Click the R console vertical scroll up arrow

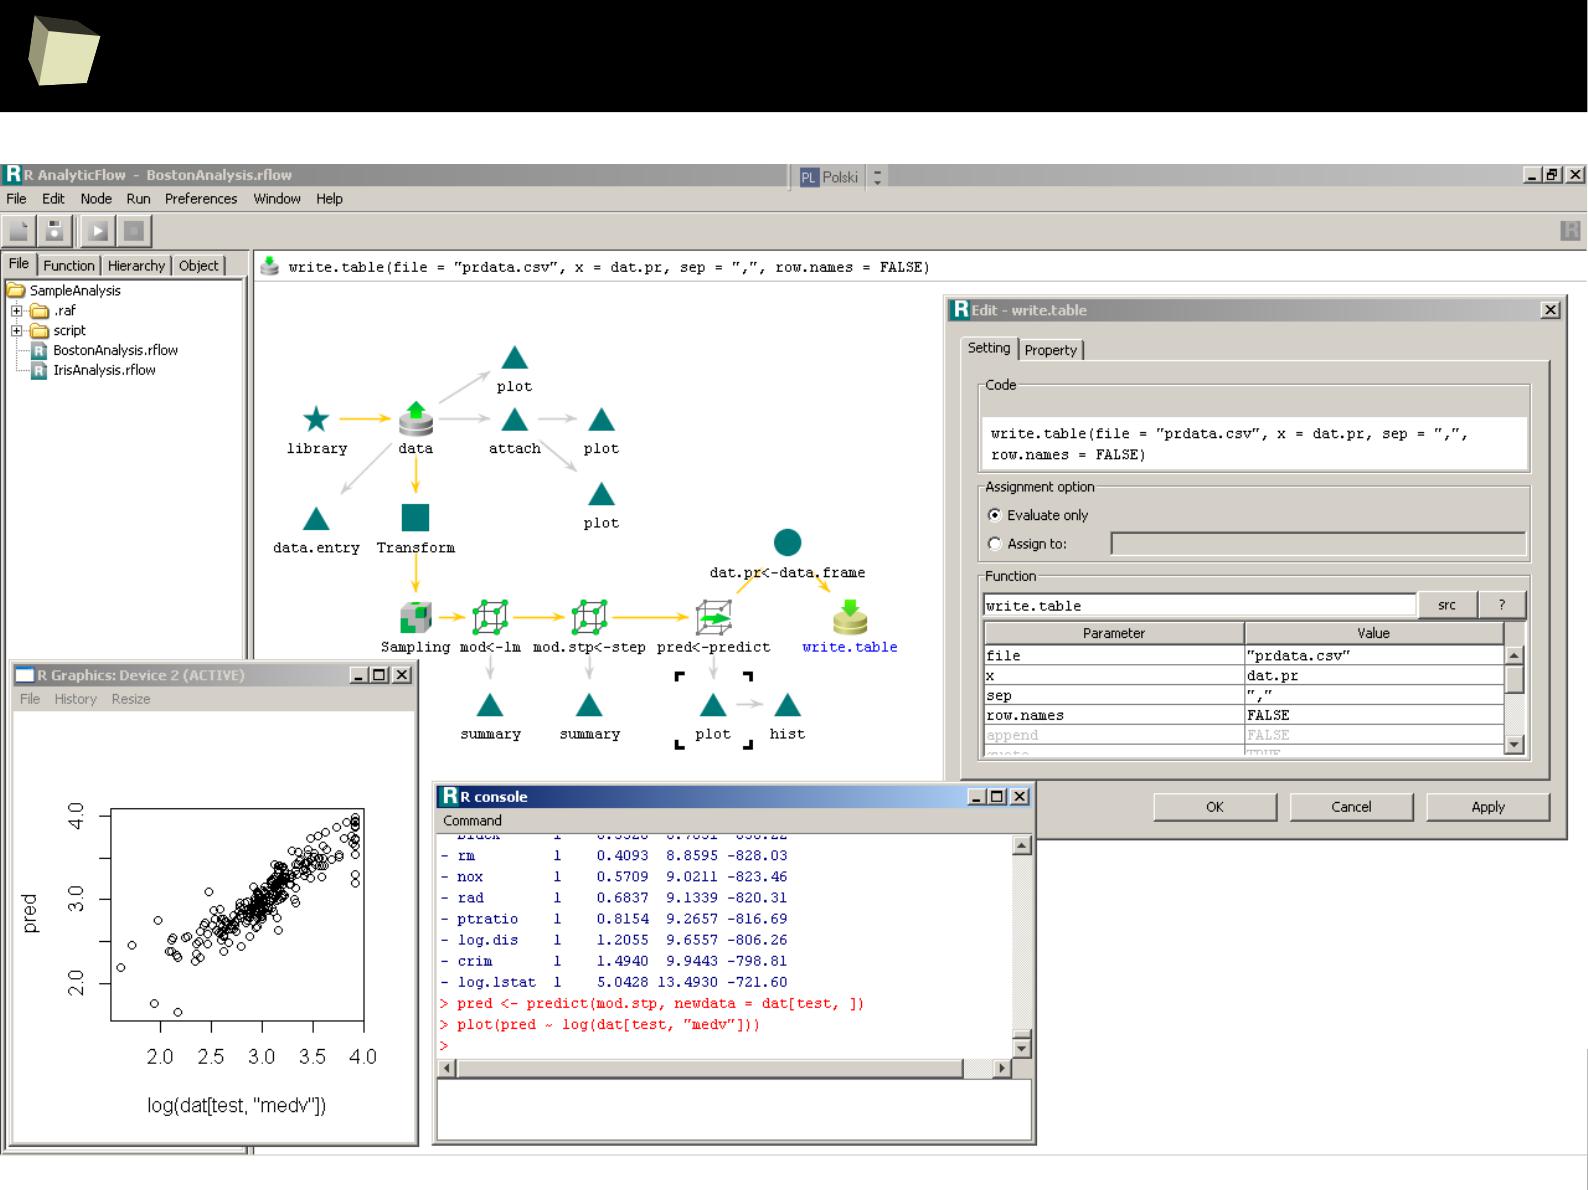pos(1021,846)
